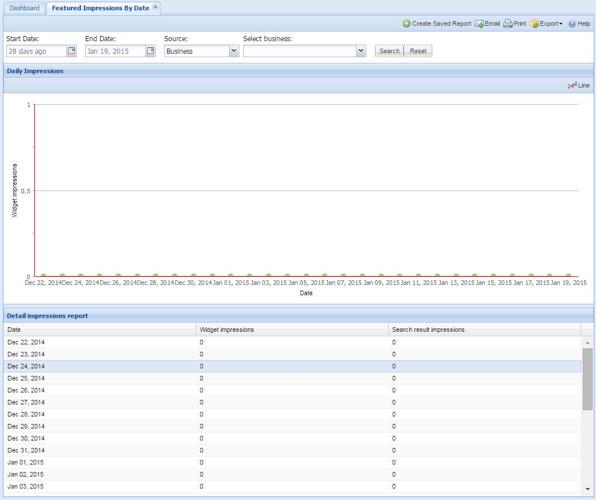Image resolution: width=596 pixels, height=500 pixels.
Task: Expand the Select business dropdown arrow
Action: pos(361,51)
